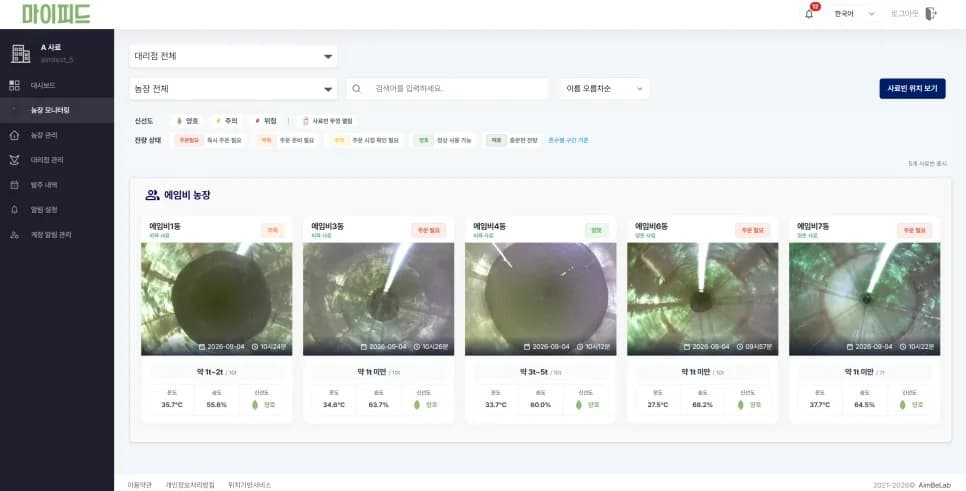Click the logout door icon
This screenshot has width=966, height=491.
click(931, 14)
